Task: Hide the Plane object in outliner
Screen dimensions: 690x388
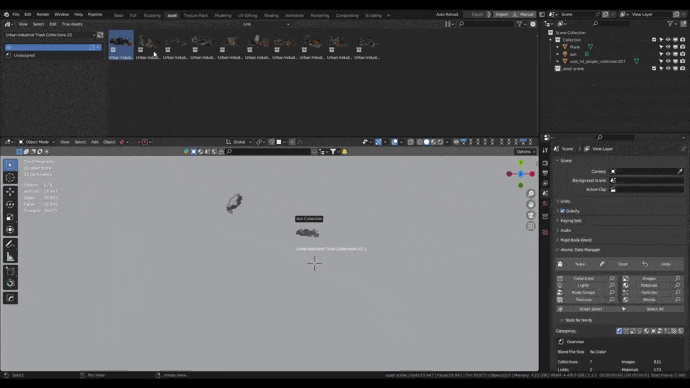Action: [668, 47]
